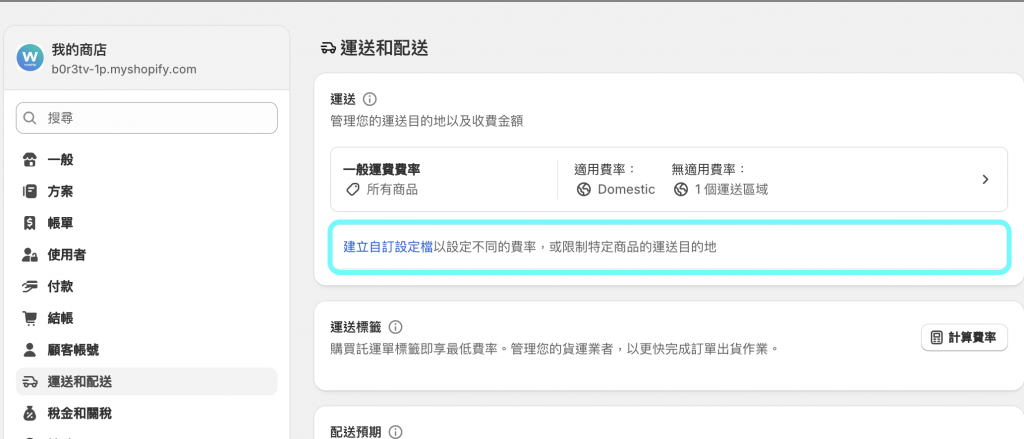This screenshot has width=1024, height=439.
Task: Click the 建立自訂設定檔 link
Action: (x=388, y=246)
